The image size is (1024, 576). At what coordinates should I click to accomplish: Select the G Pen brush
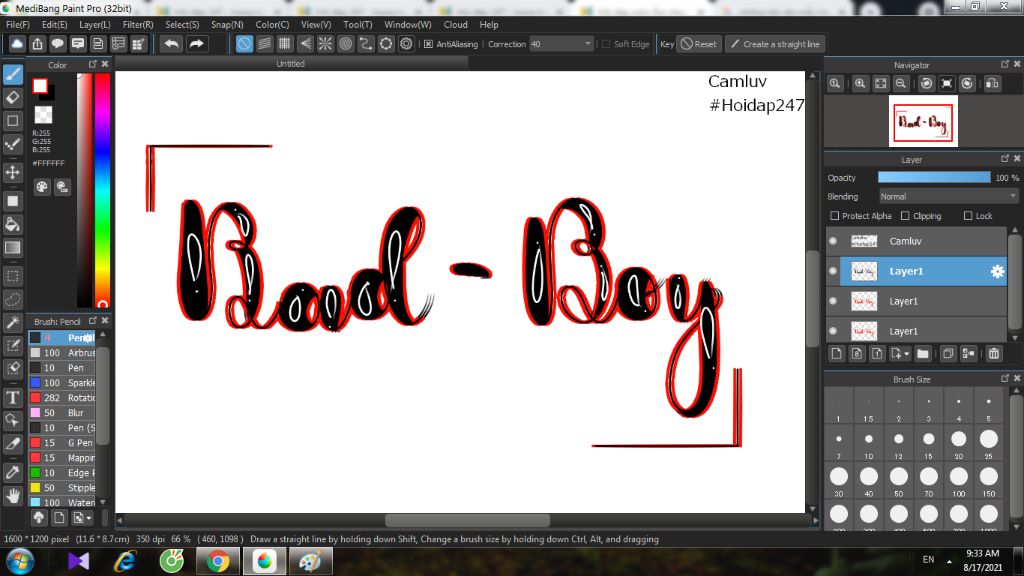click(x=63, y=443)
